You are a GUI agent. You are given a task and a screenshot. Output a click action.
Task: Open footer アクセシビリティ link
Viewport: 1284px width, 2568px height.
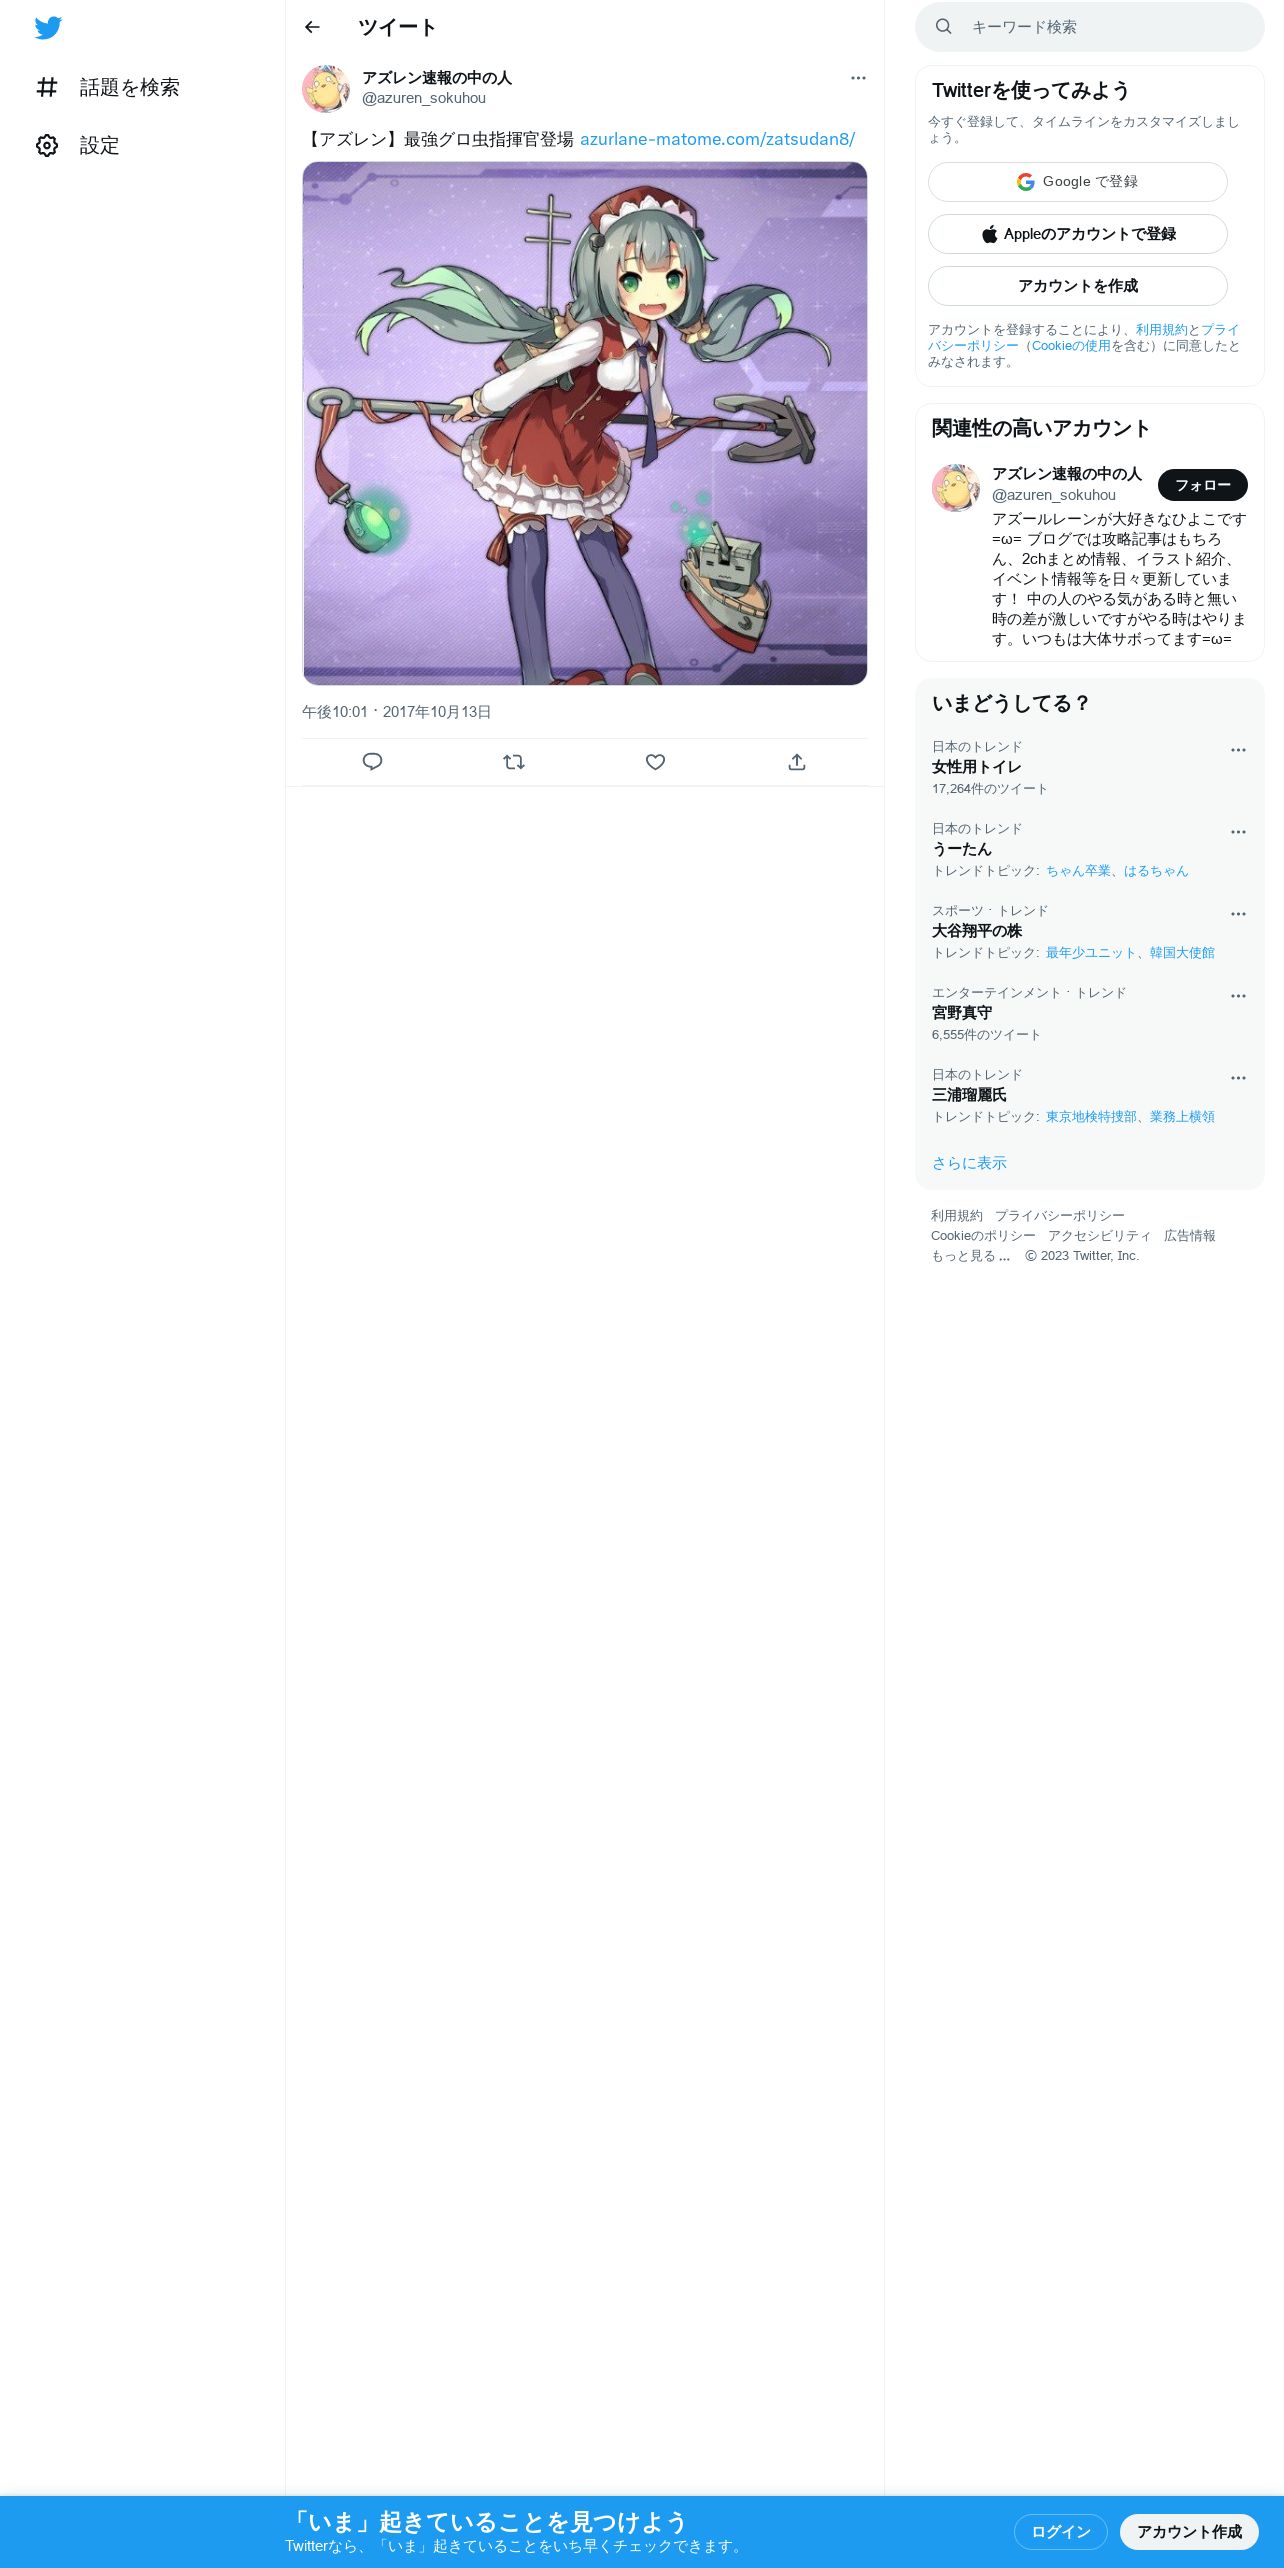tap(1099, 1236)
